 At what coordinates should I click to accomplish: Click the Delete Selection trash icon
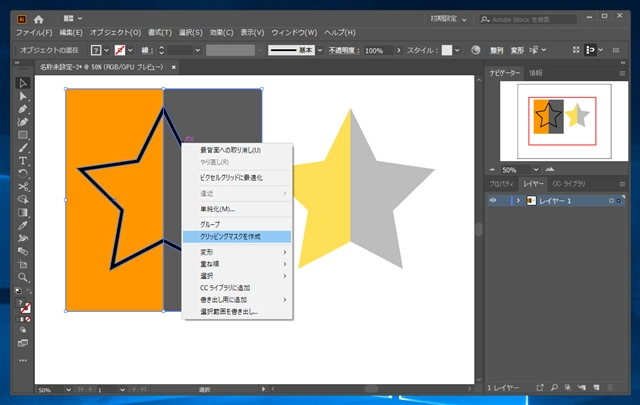611,387
